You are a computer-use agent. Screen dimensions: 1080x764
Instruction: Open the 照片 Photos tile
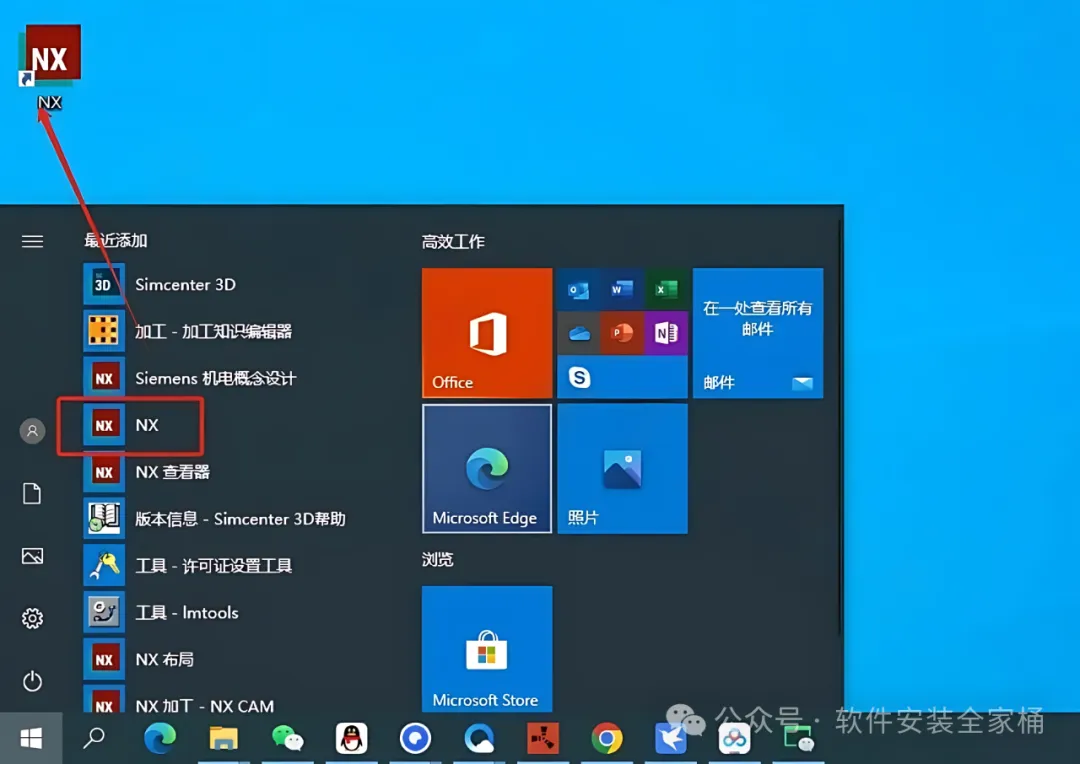pos(622,468)
